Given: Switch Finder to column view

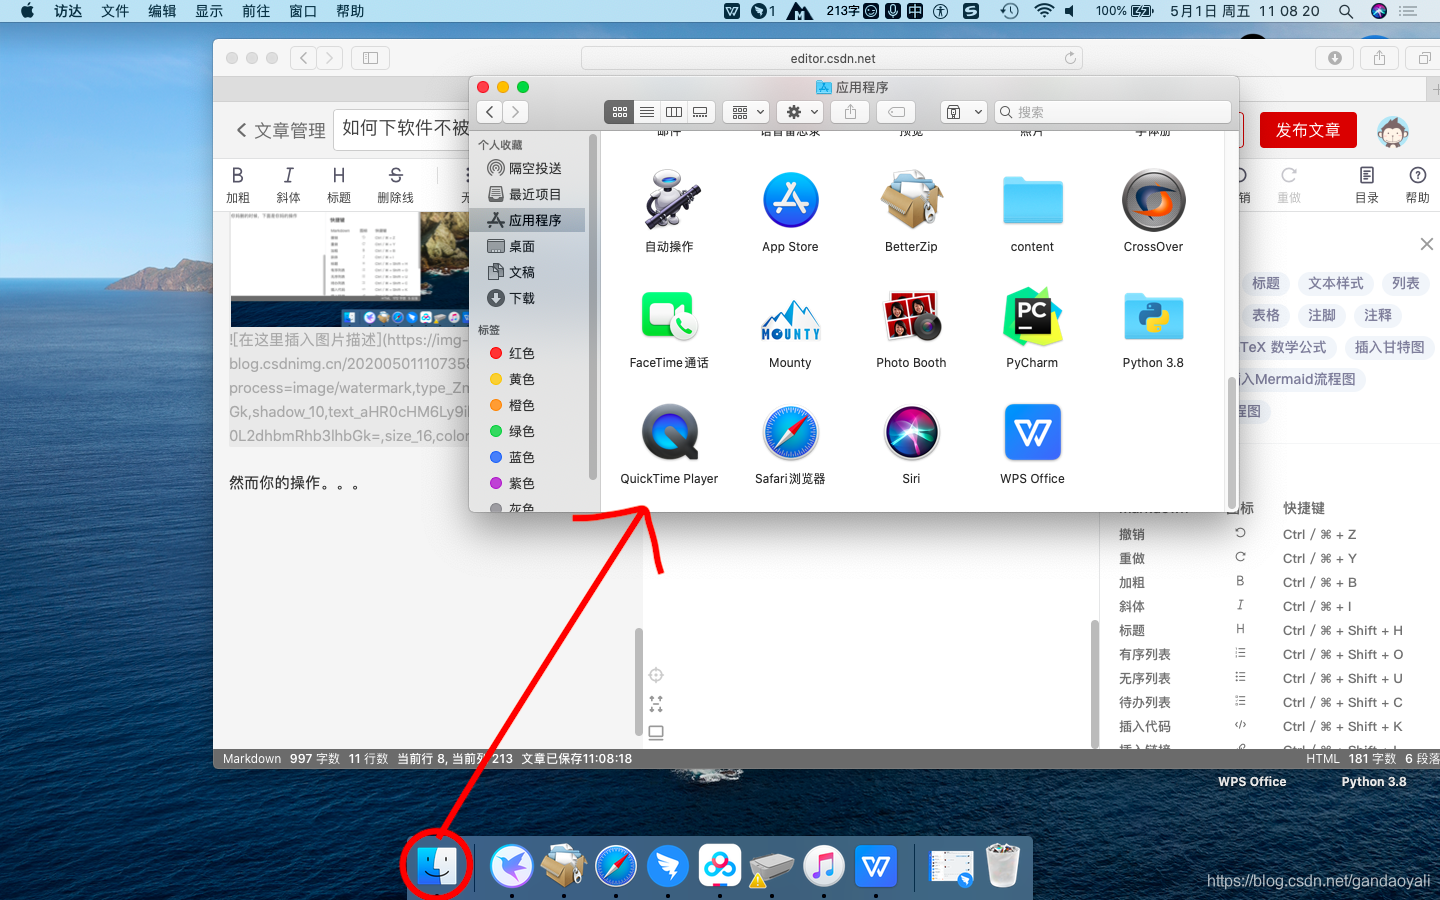Looking at the screenshot, I should tap(674, 112).
